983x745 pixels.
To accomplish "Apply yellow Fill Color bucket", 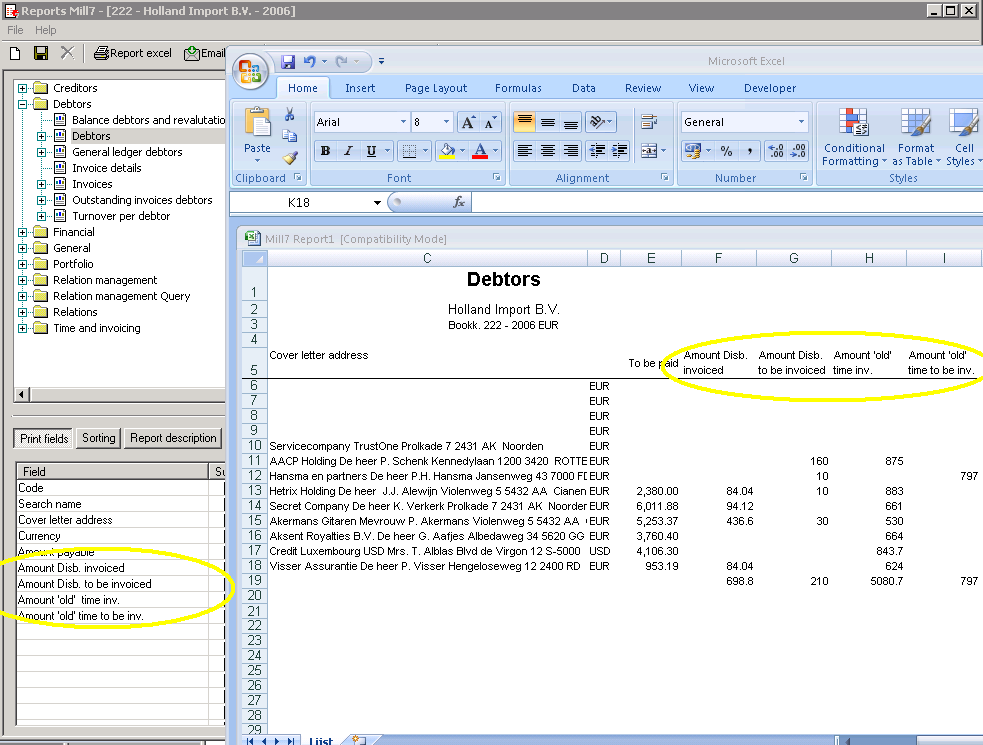I will pyautogui.click(x=447, y=151).
